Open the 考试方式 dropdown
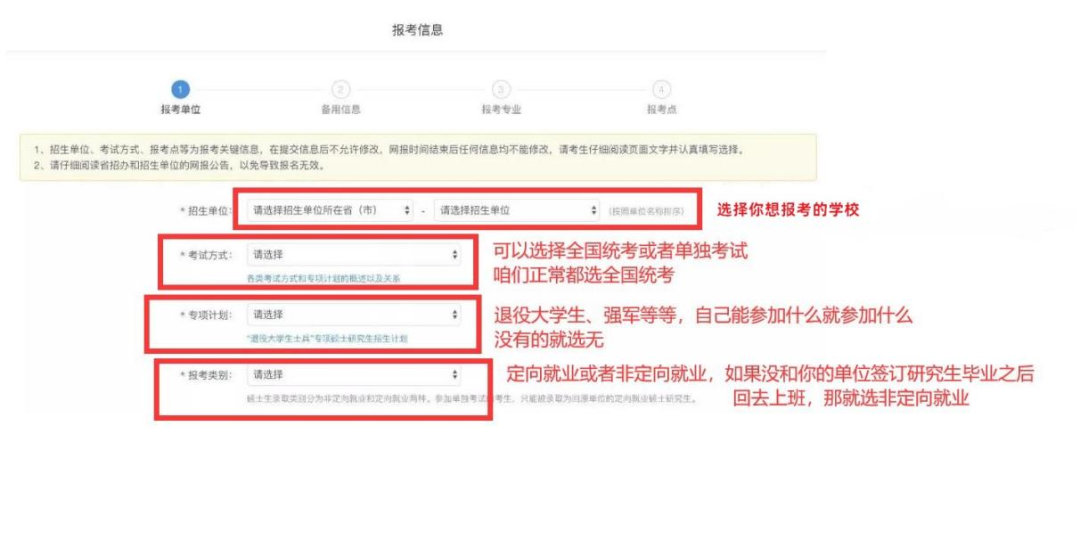This screenshot has width=1080, height=549. [x=354, y=255]
